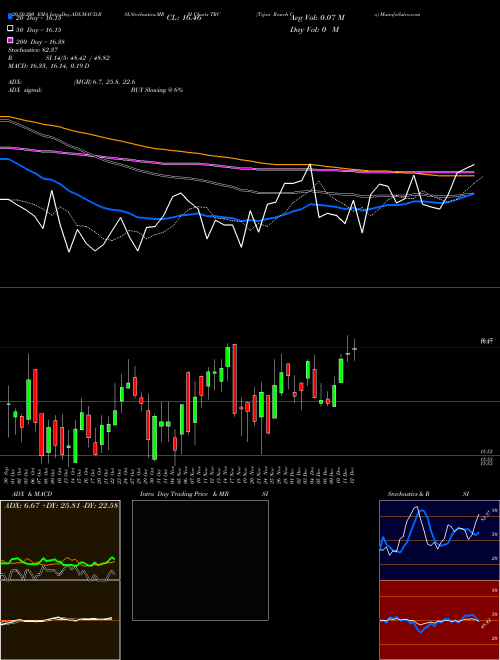Click the '30 Sep' first date axis label

[7, 475]
